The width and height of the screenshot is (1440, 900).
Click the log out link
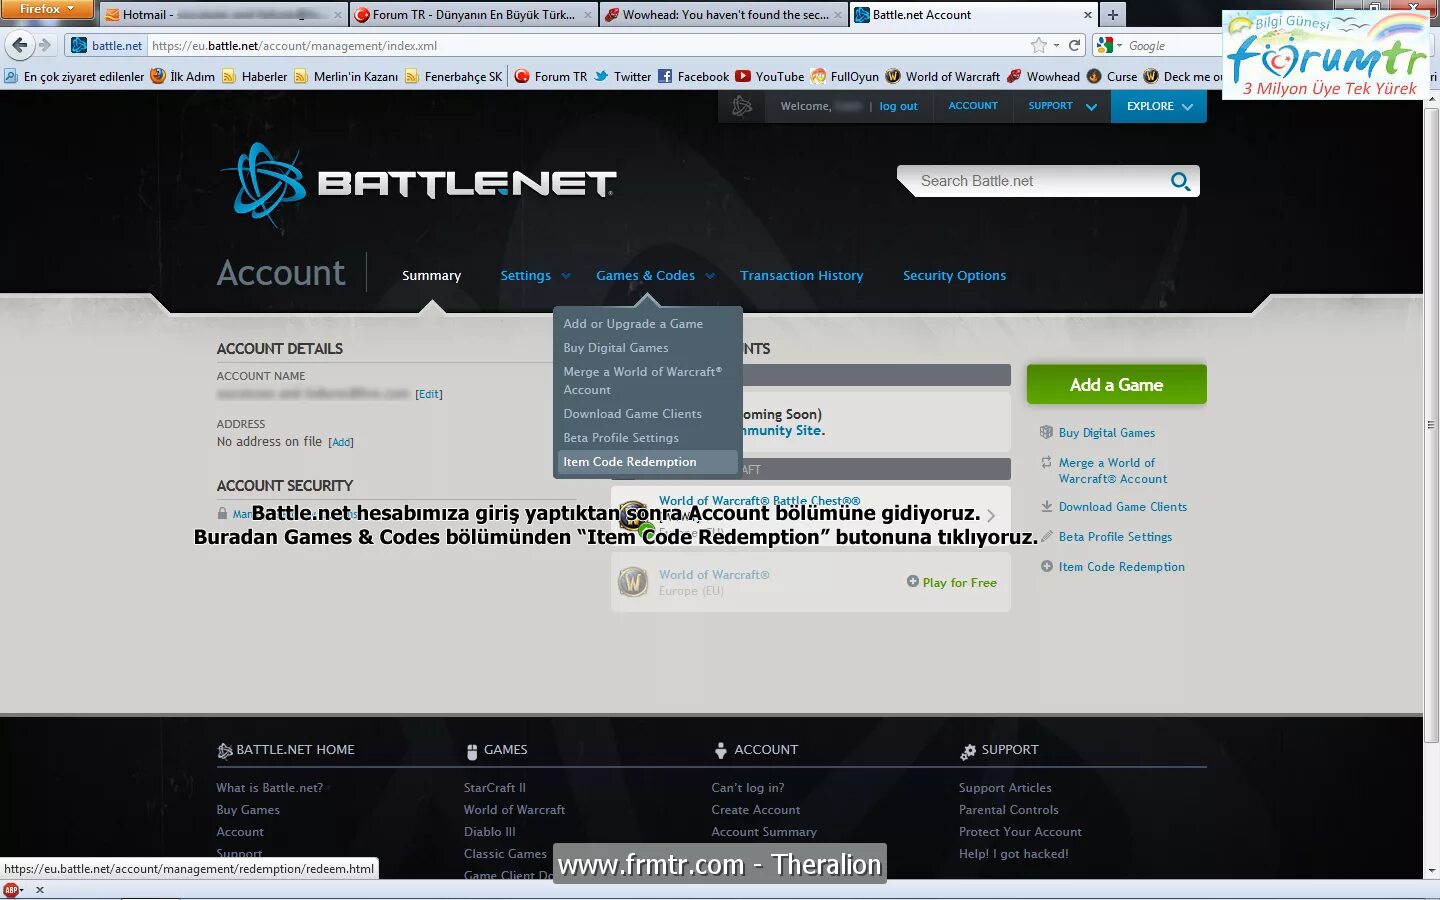(898, 106)
